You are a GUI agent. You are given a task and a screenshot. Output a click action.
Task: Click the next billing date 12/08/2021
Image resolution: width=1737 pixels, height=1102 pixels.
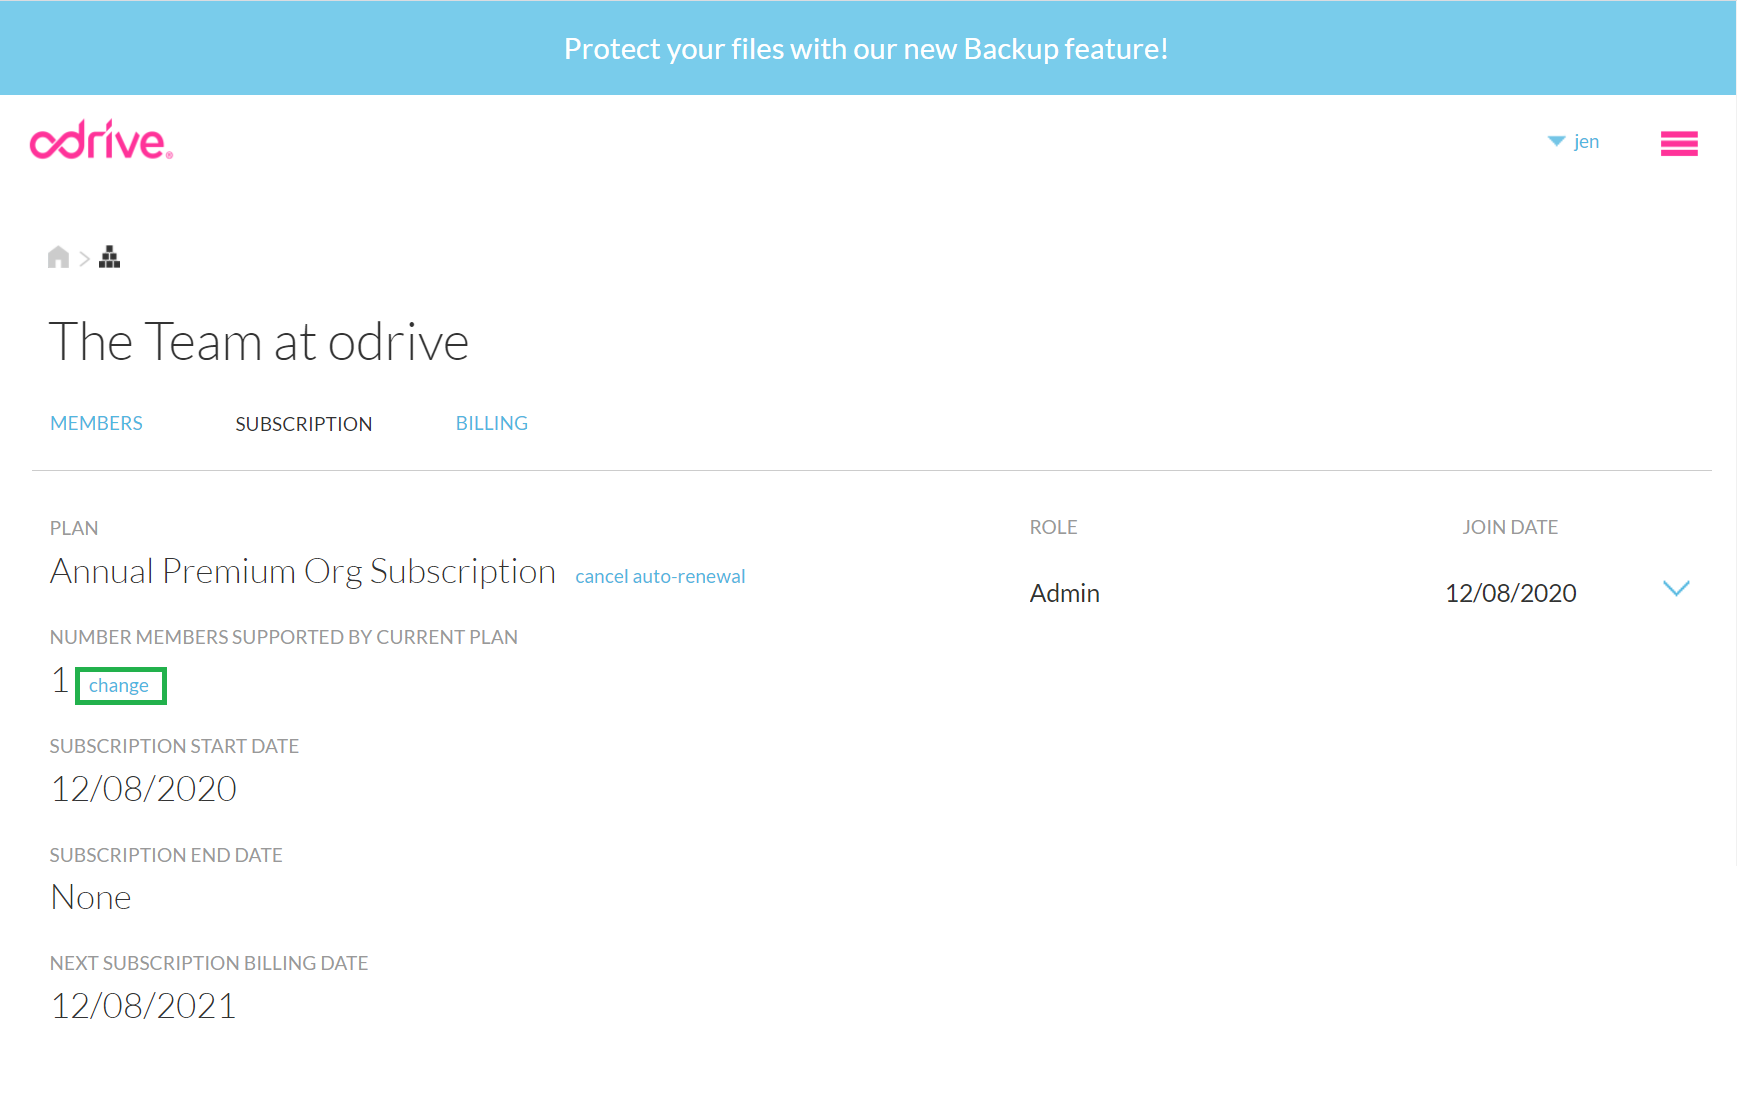click(x=143, y=1005)
